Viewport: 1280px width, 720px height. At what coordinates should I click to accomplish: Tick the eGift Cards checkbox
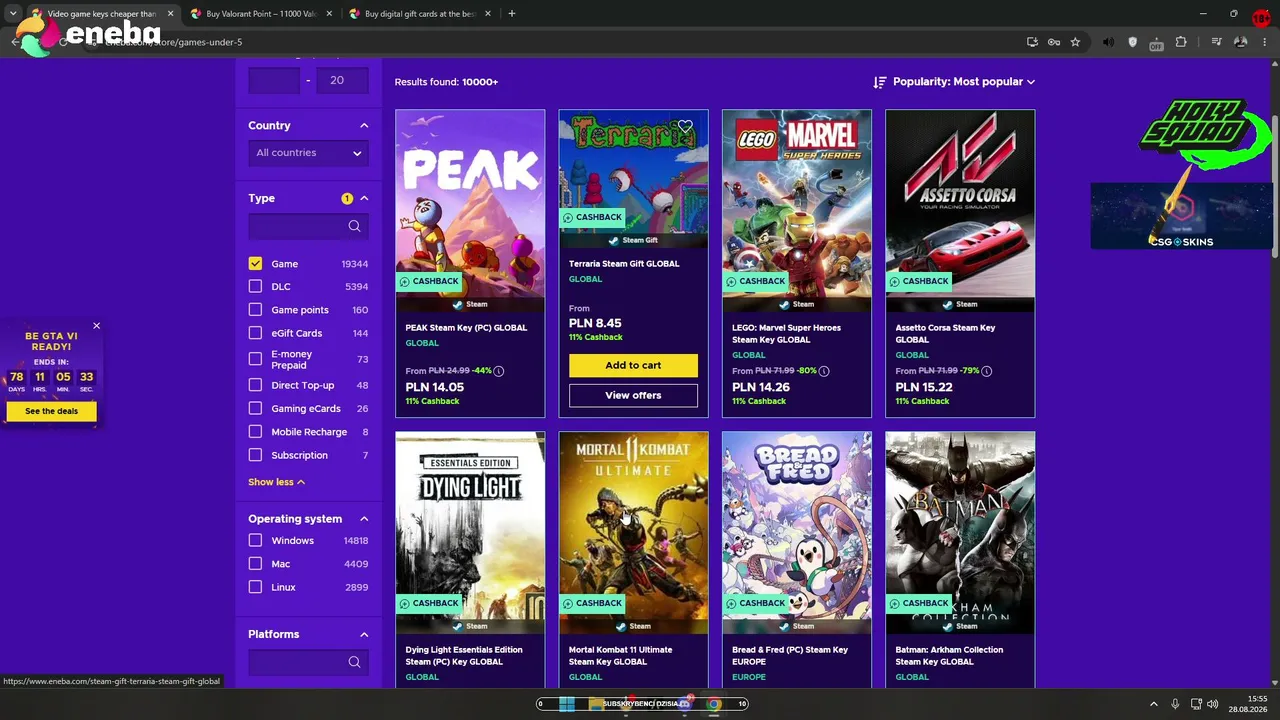(x=255, y=333)
